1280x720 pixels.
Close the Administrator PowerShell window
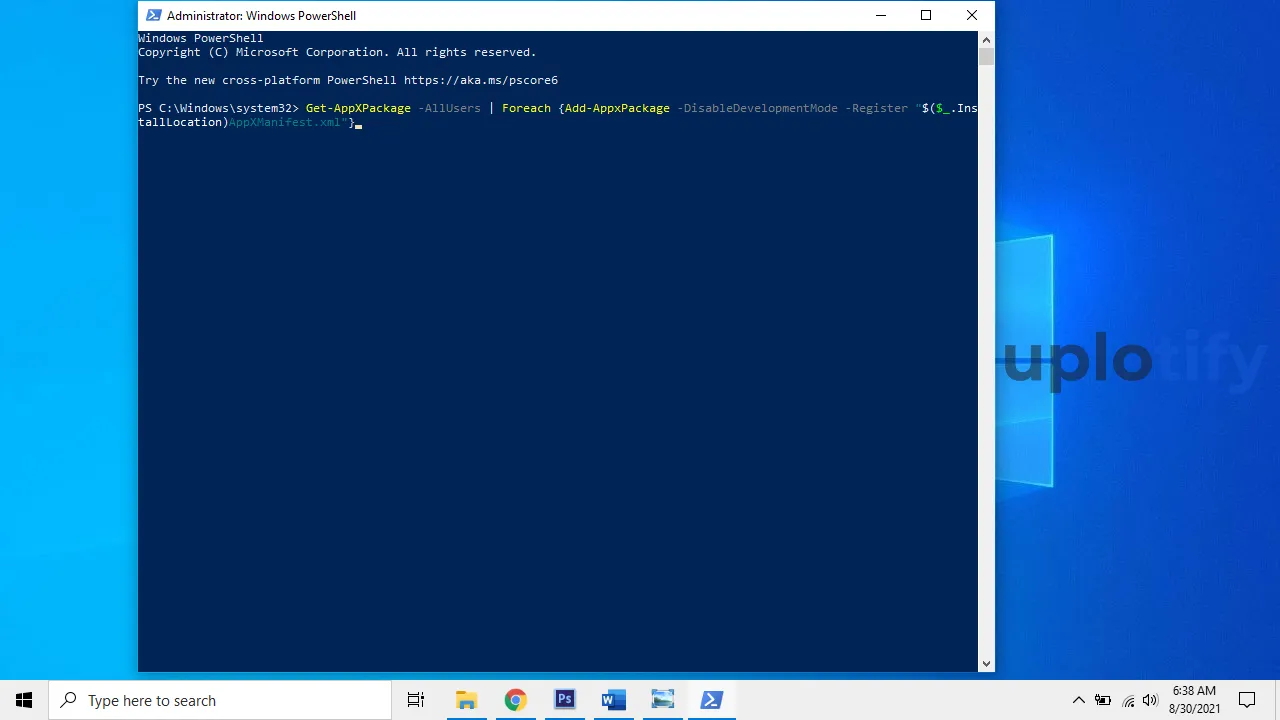click(972, 15)
